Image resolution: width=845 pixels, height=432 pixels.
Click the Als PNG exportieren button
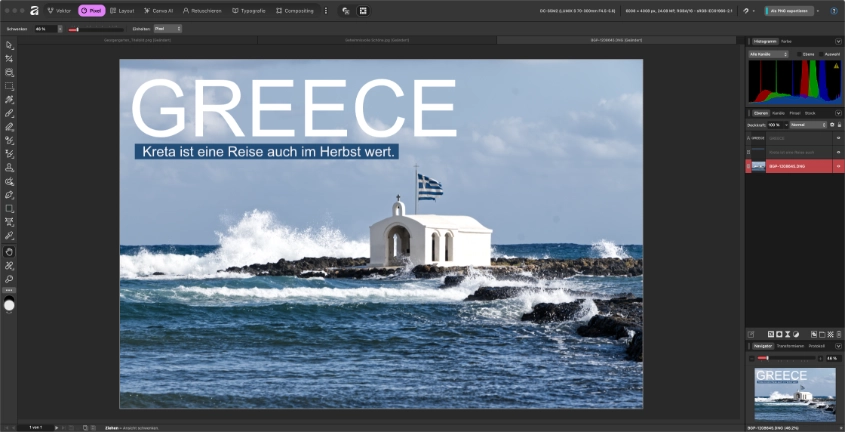(x=790, y=11)
